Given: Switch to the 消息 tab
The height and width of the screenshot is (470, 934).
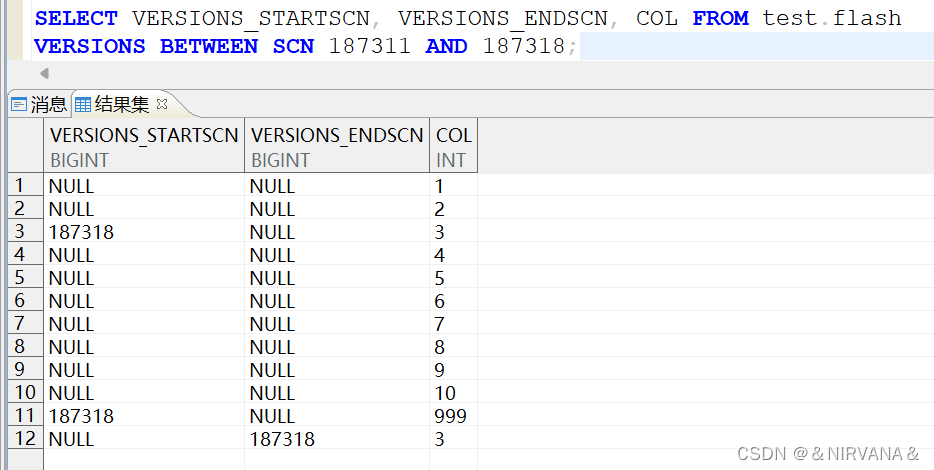Looking at the screenshot, I should [39, 105].
